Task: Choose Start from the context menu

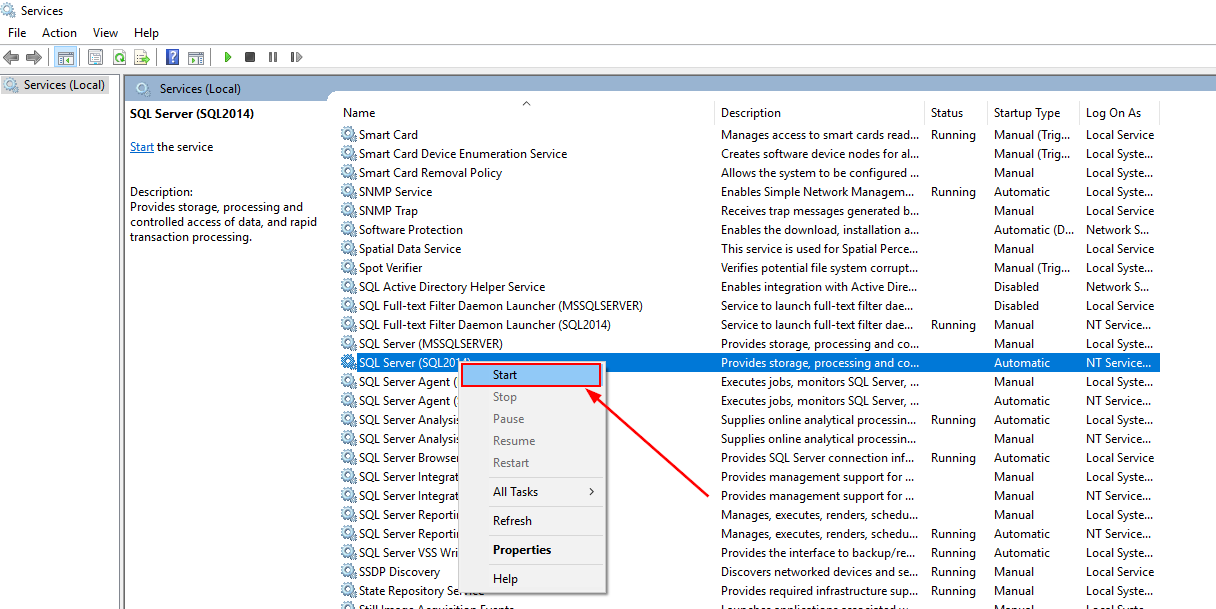Action: 531,375
